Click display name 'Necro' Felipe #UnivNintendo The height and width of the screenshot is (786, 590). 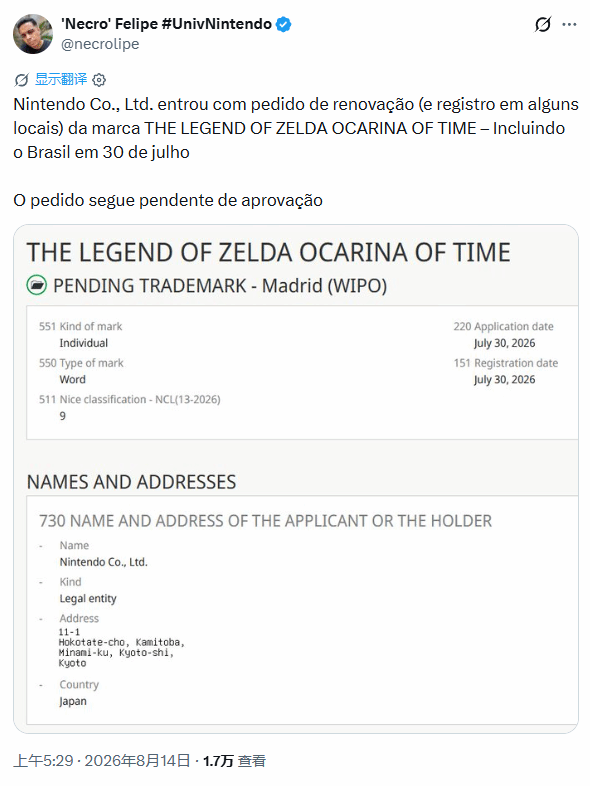[166, 24]
